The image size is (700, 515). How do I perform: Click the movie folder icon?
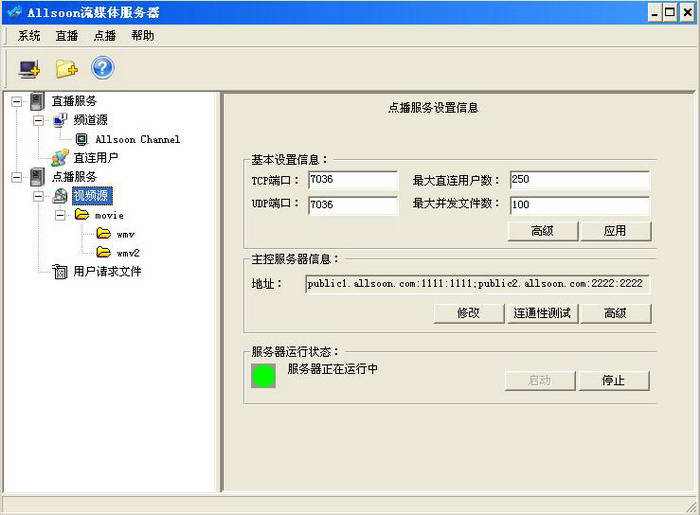click(x=82, y=215)
